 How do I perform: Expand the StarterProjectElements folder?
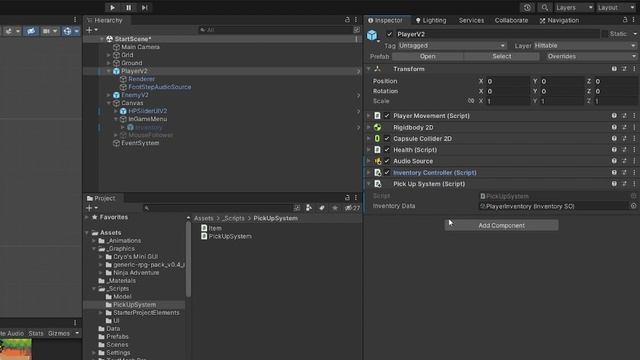click(x=101, y=313)
